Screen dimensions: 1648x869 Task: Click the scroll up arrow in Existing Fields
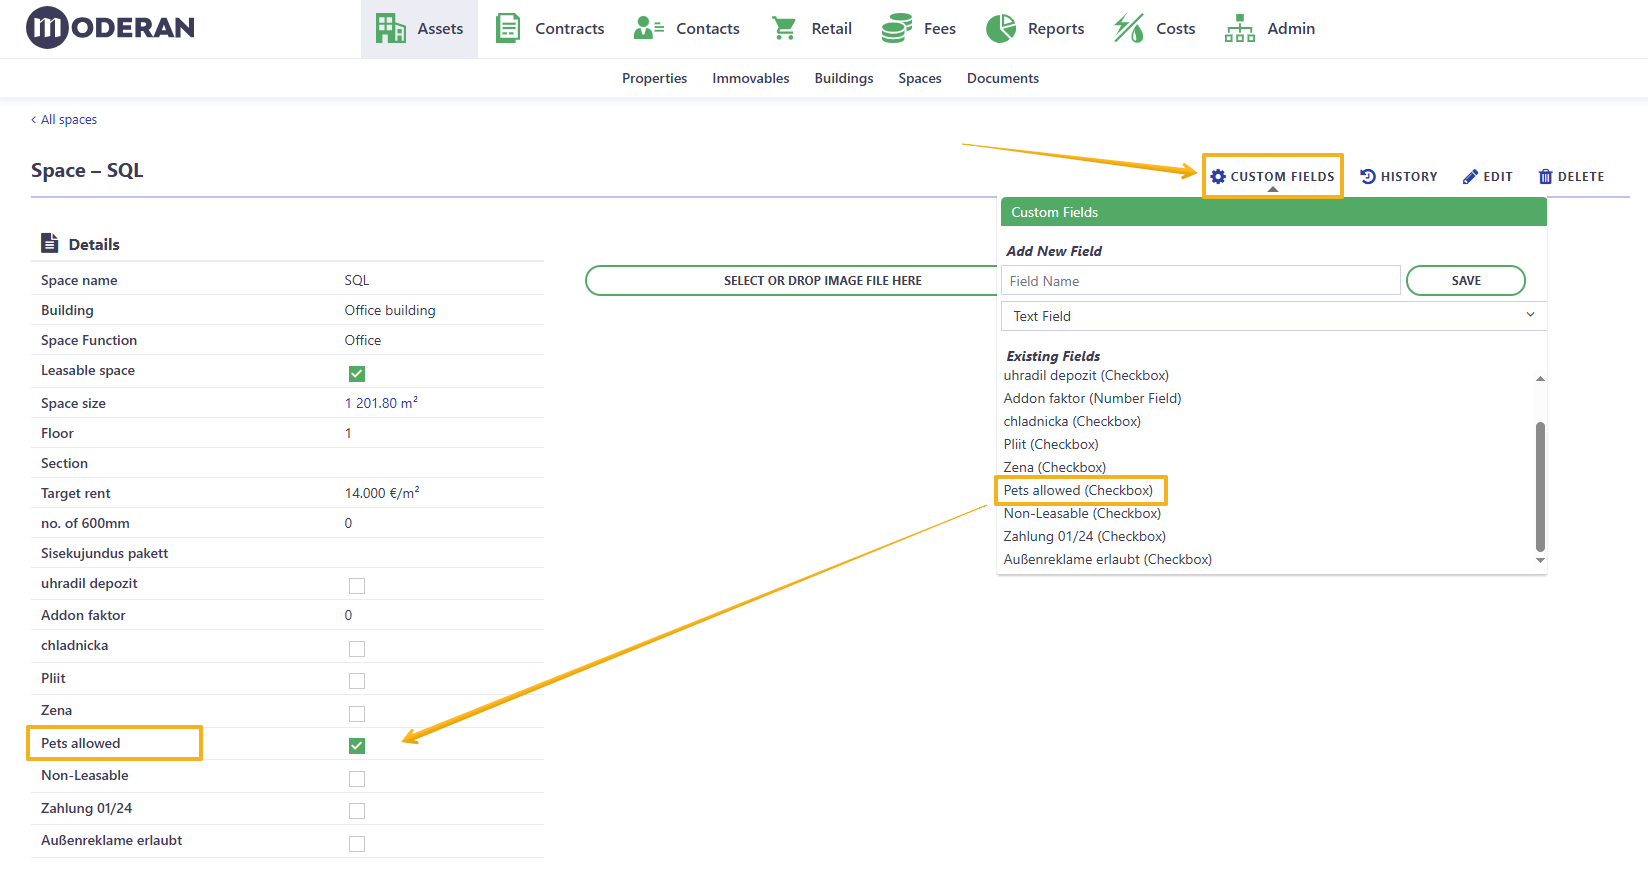click(1540, 379)
